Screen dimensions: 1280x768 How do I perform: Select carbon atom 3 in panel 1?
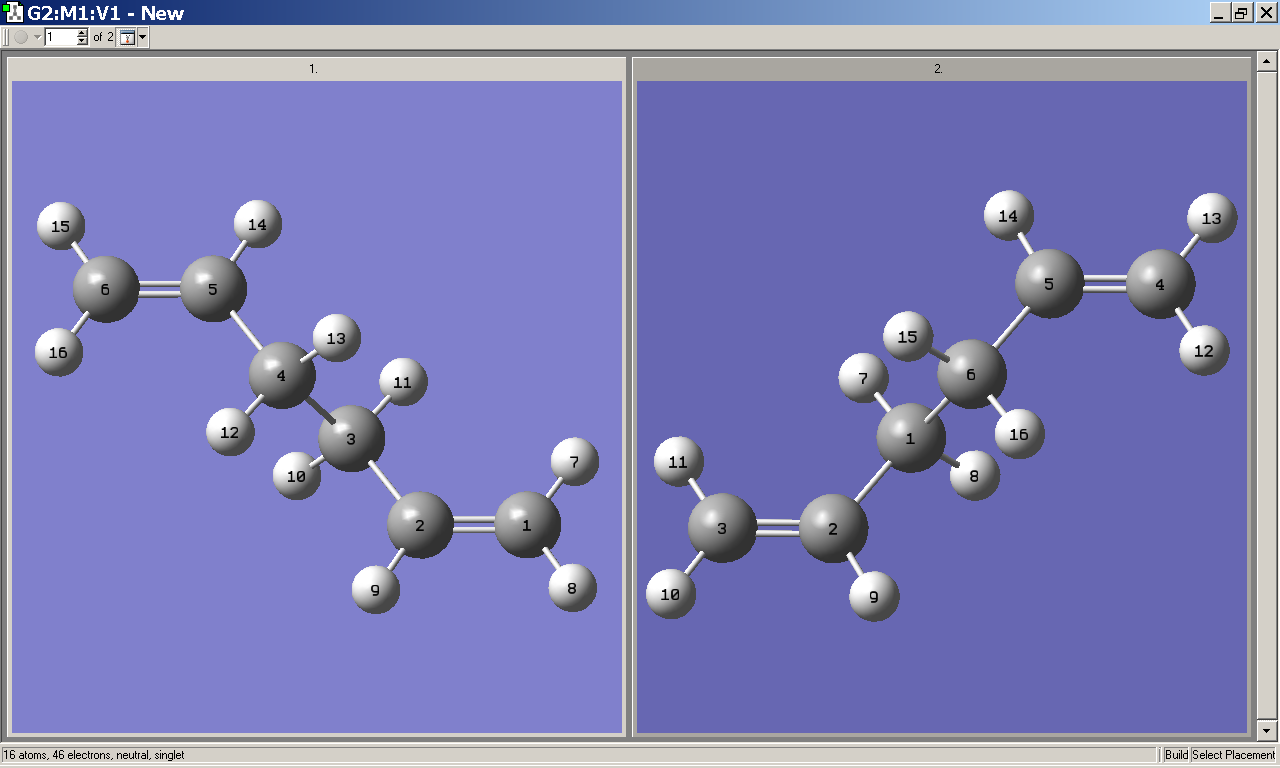tap(351, 438)
